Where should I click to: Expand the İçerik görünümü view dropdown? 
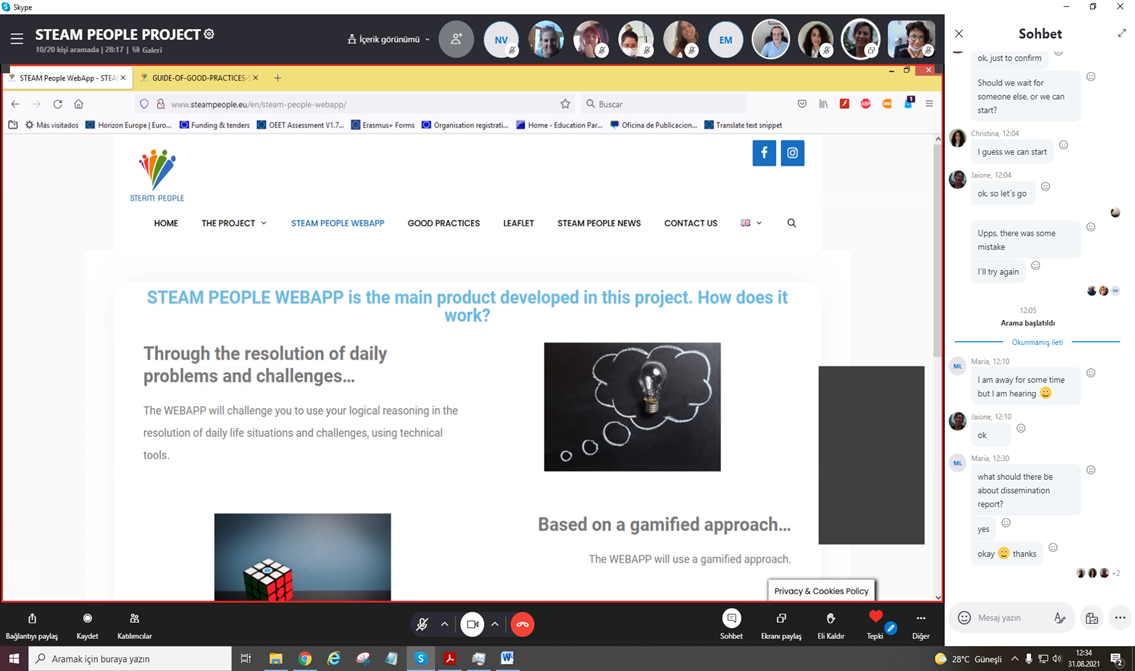tap(388, 40)
